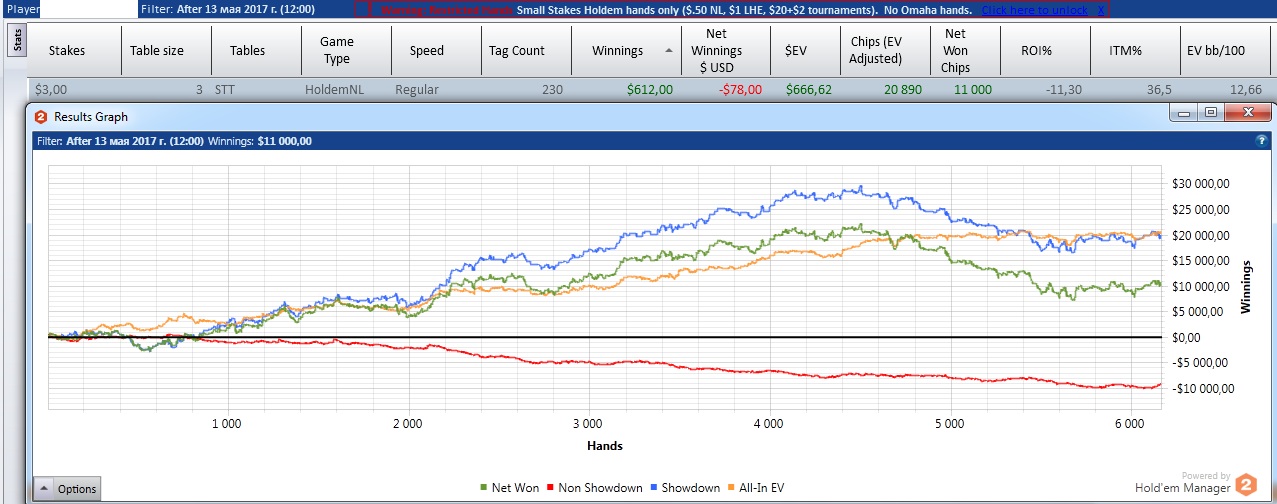
Task: Close the Results Graph window
Action: coord(1245,114)
